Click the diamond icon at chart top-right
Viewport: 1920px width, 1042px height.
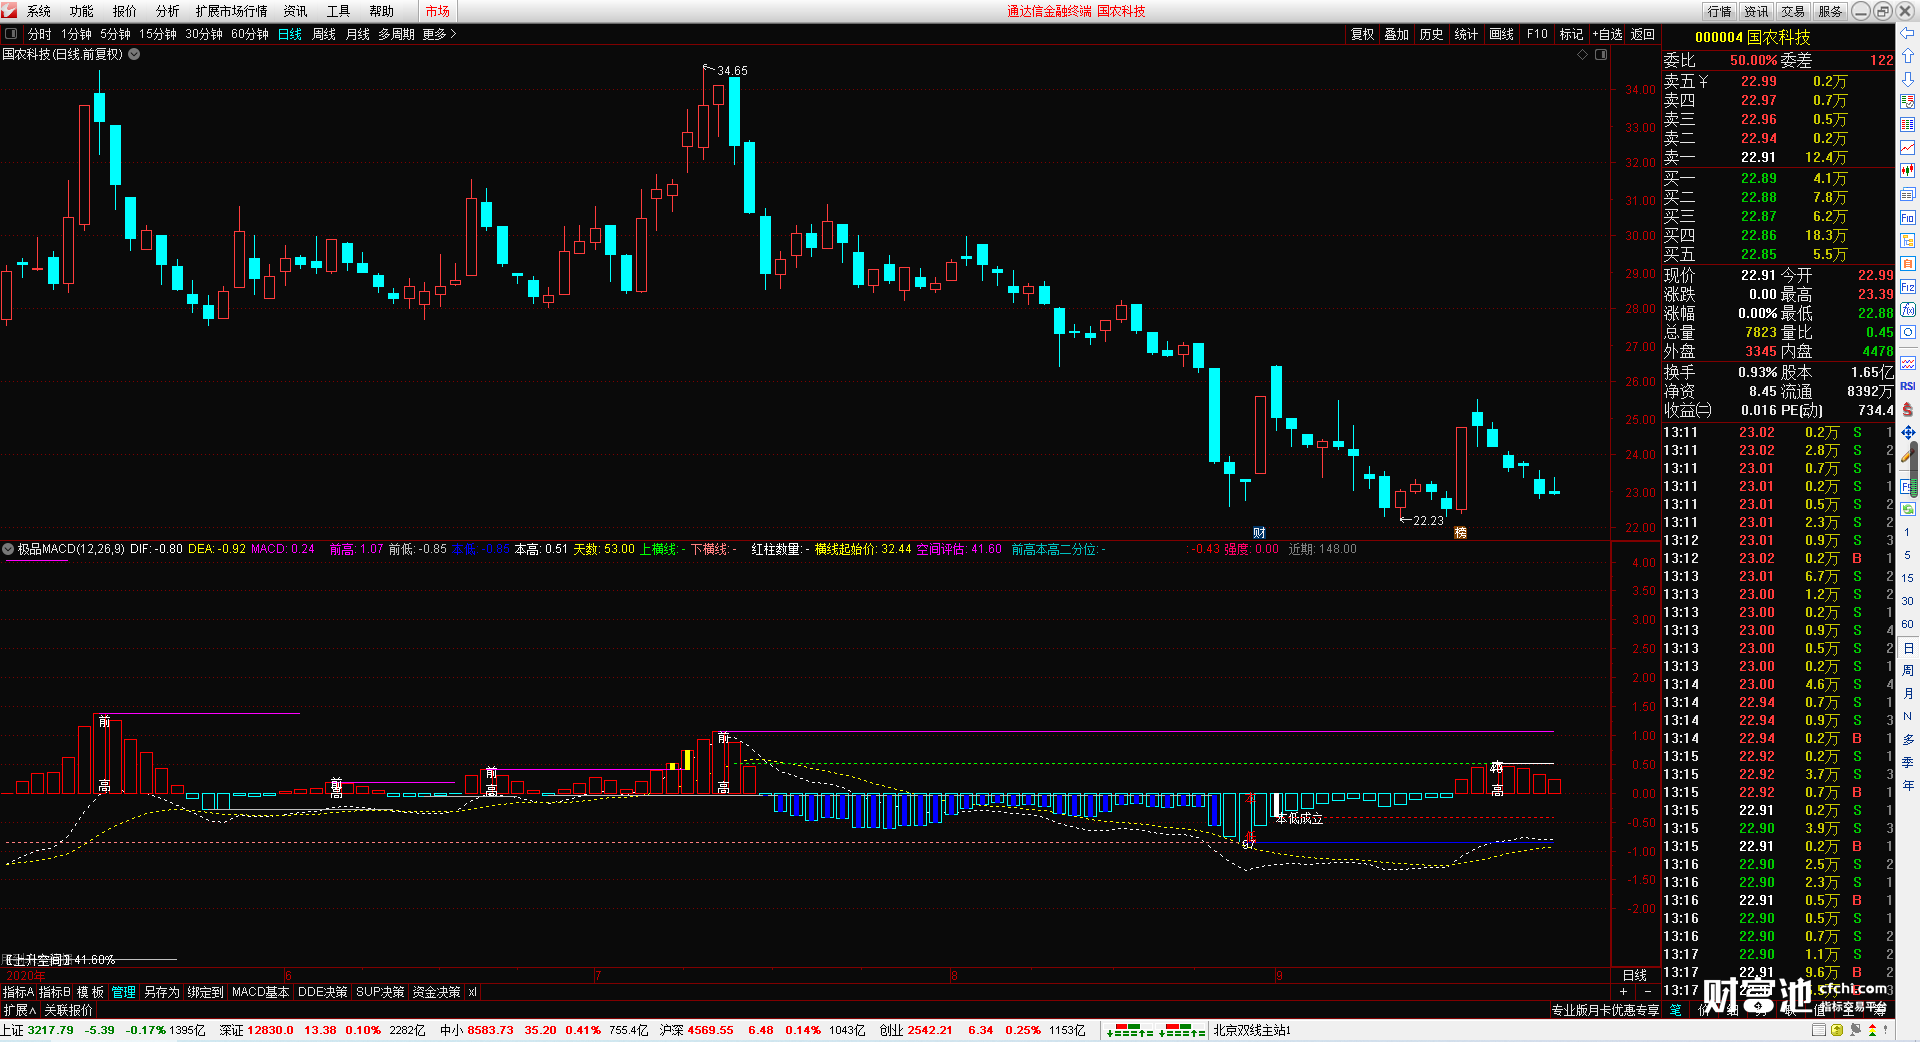pos(1583,55)
